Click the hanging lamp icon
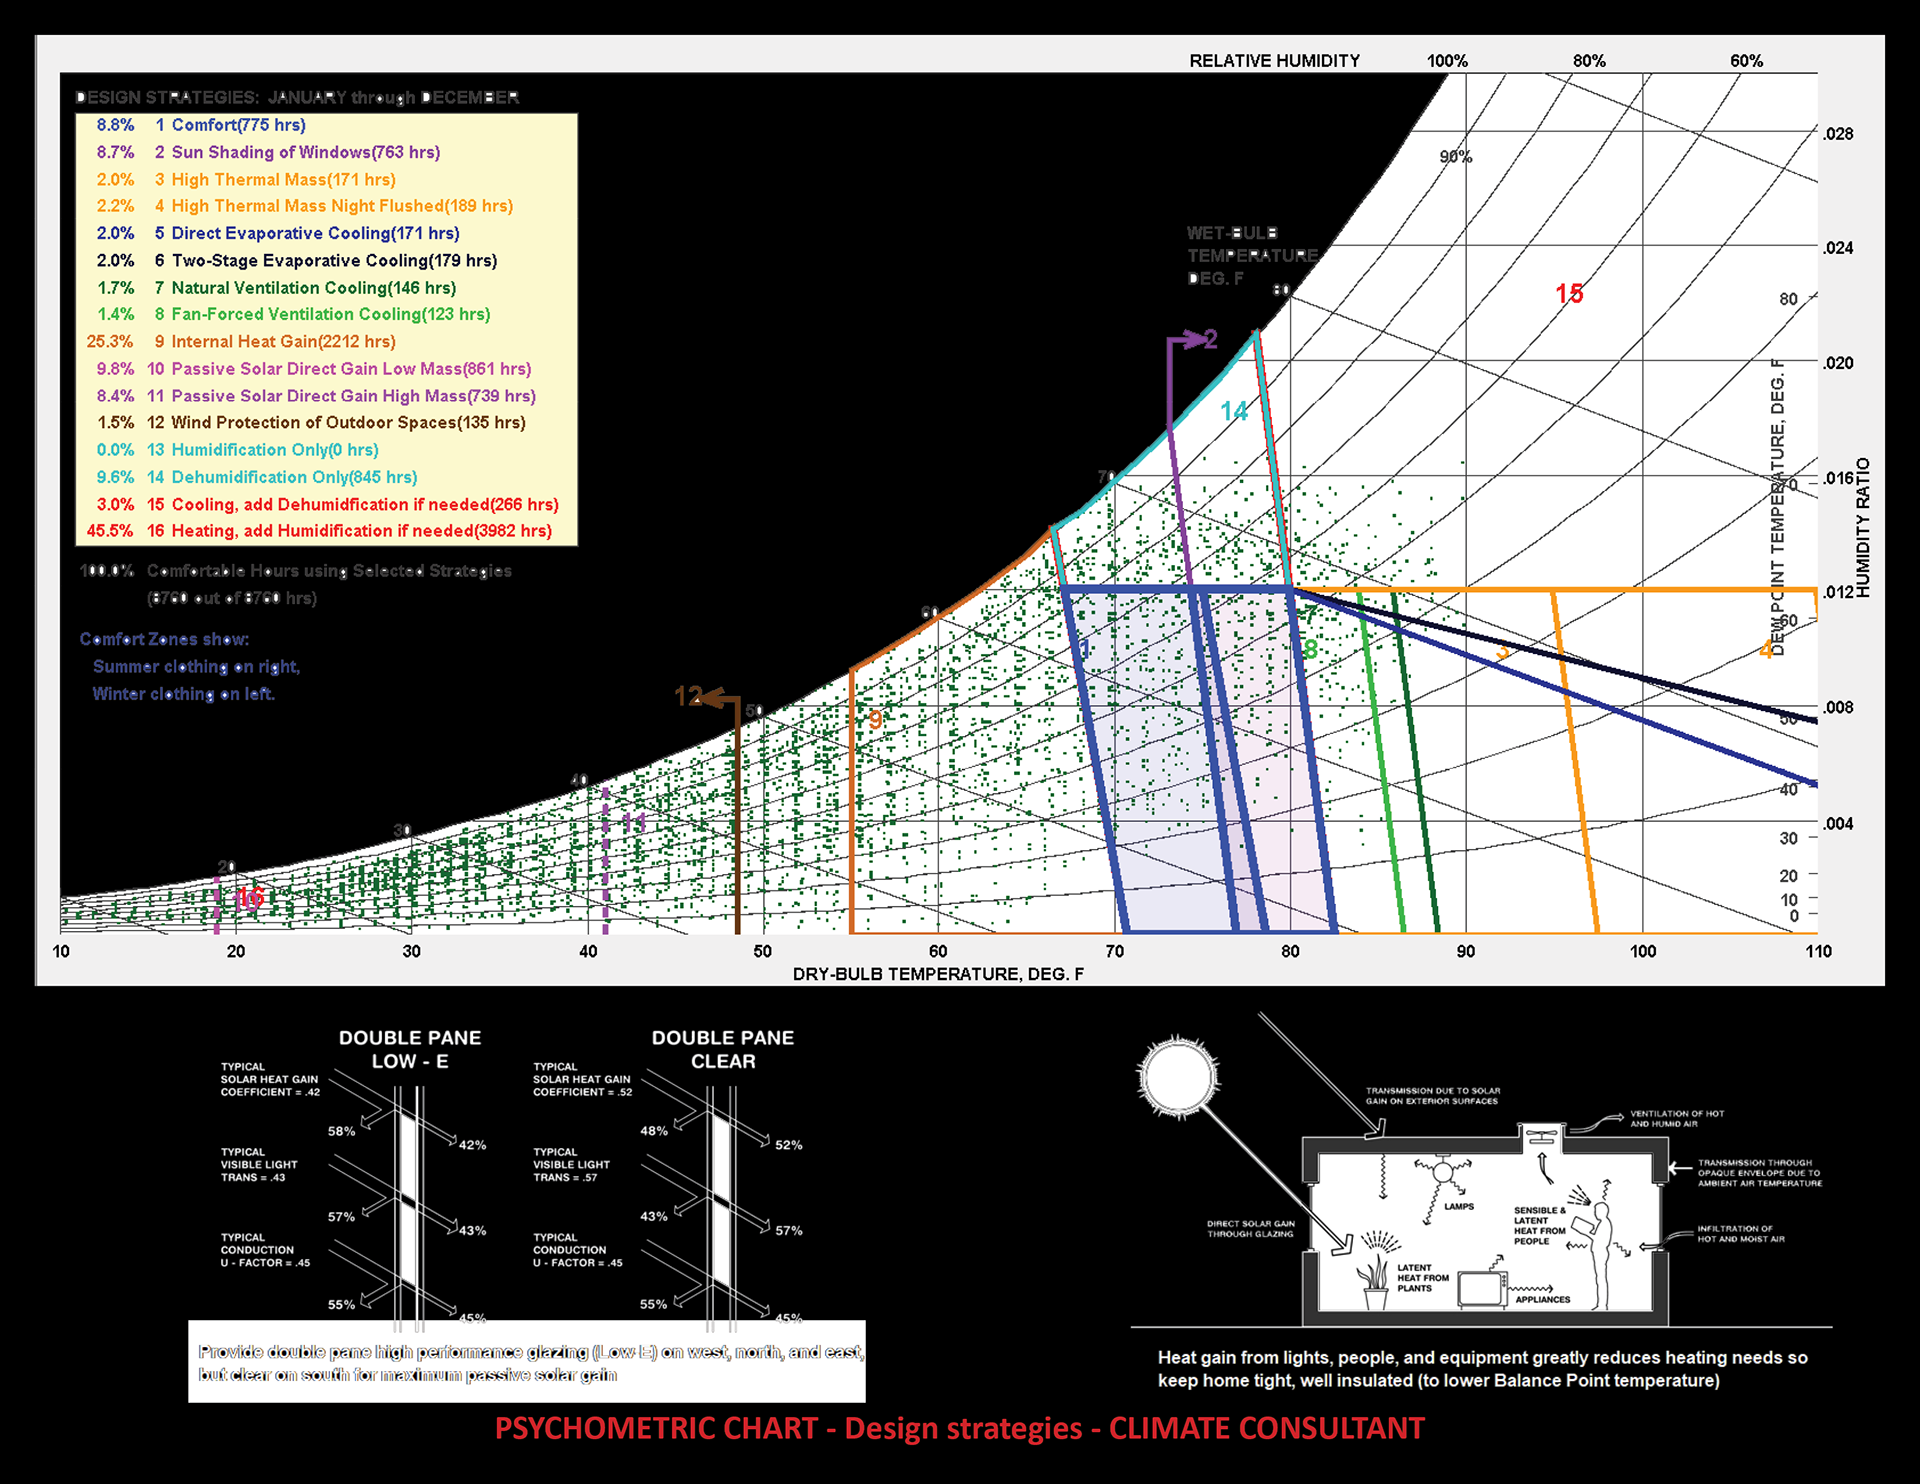The image size is (1920, 1484). pos(1443,1172)
